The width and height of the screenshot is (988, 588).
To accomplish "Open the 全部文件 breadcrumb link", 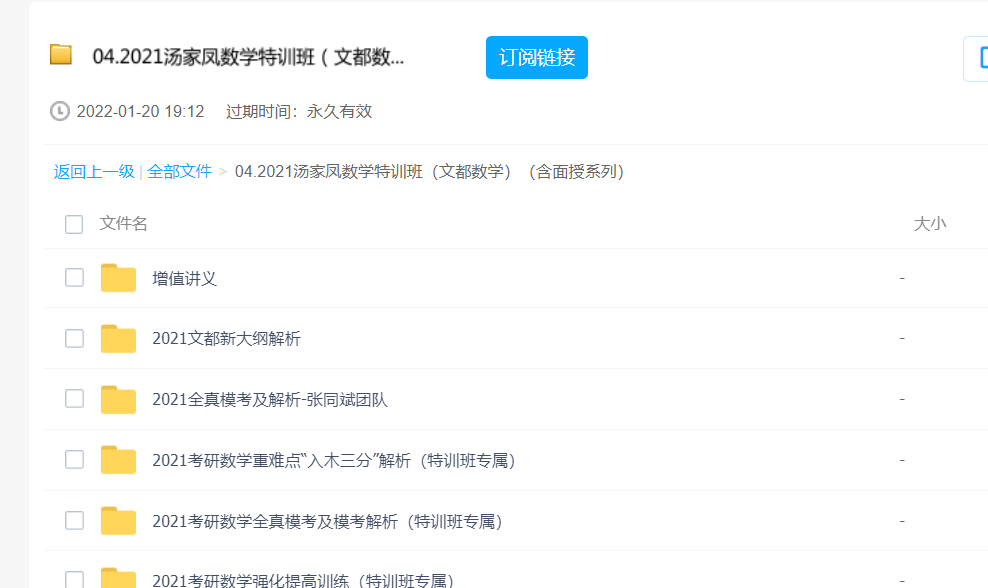I will click(179, 171).
